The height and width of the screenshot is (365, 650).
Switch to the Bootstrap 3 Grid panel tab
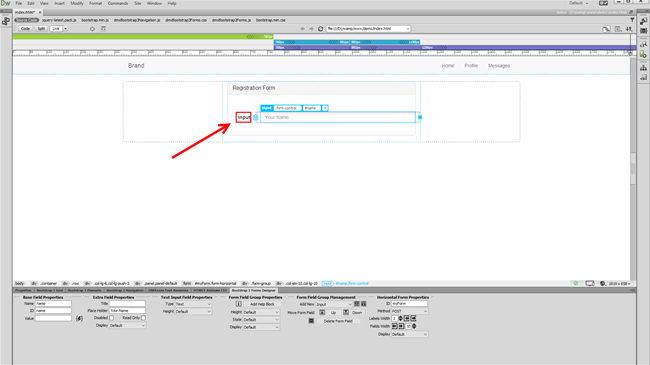(x=50, y=290)
